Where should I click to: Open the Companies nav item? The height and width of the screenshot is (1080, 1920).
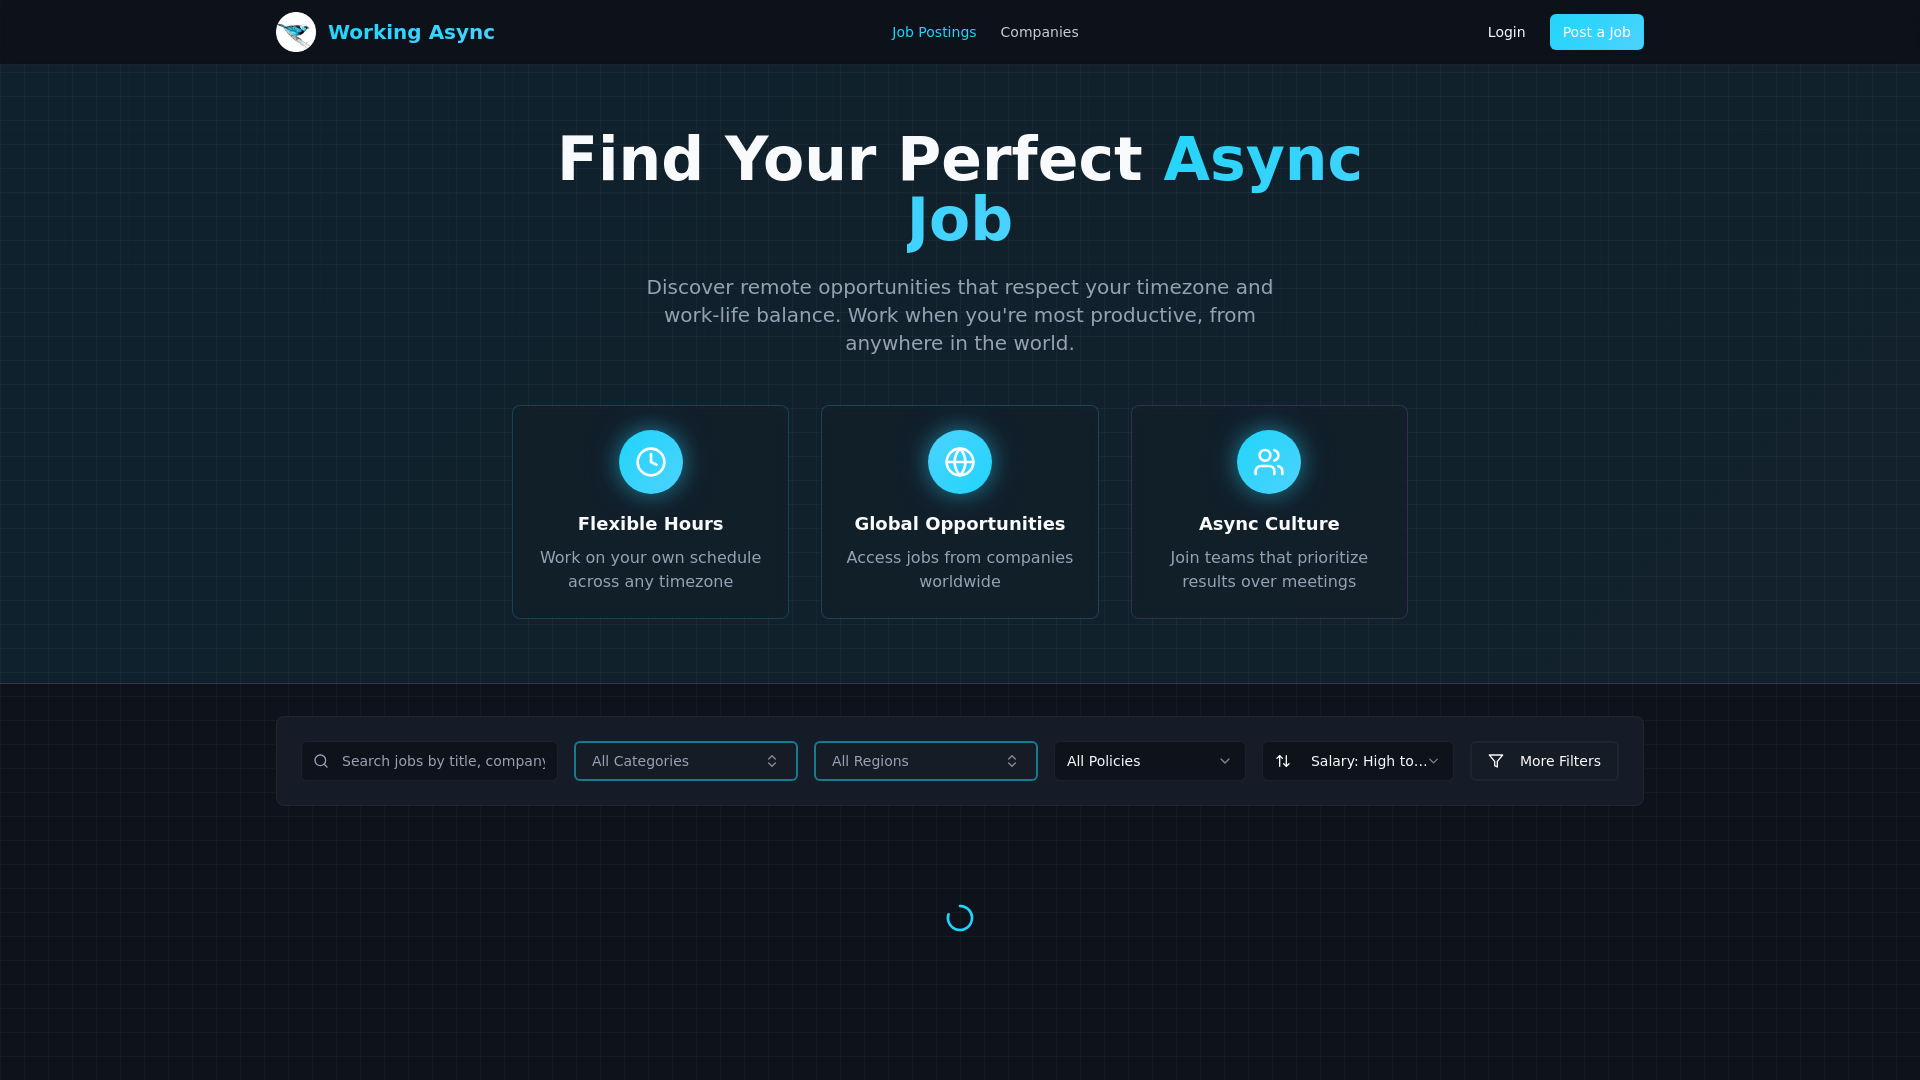click(1039, 32)
